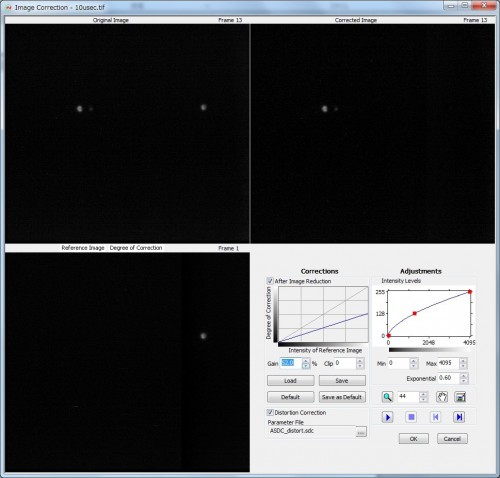Select the middle red point on intensity curve
The image size is (500, 478).
point(415,313)
